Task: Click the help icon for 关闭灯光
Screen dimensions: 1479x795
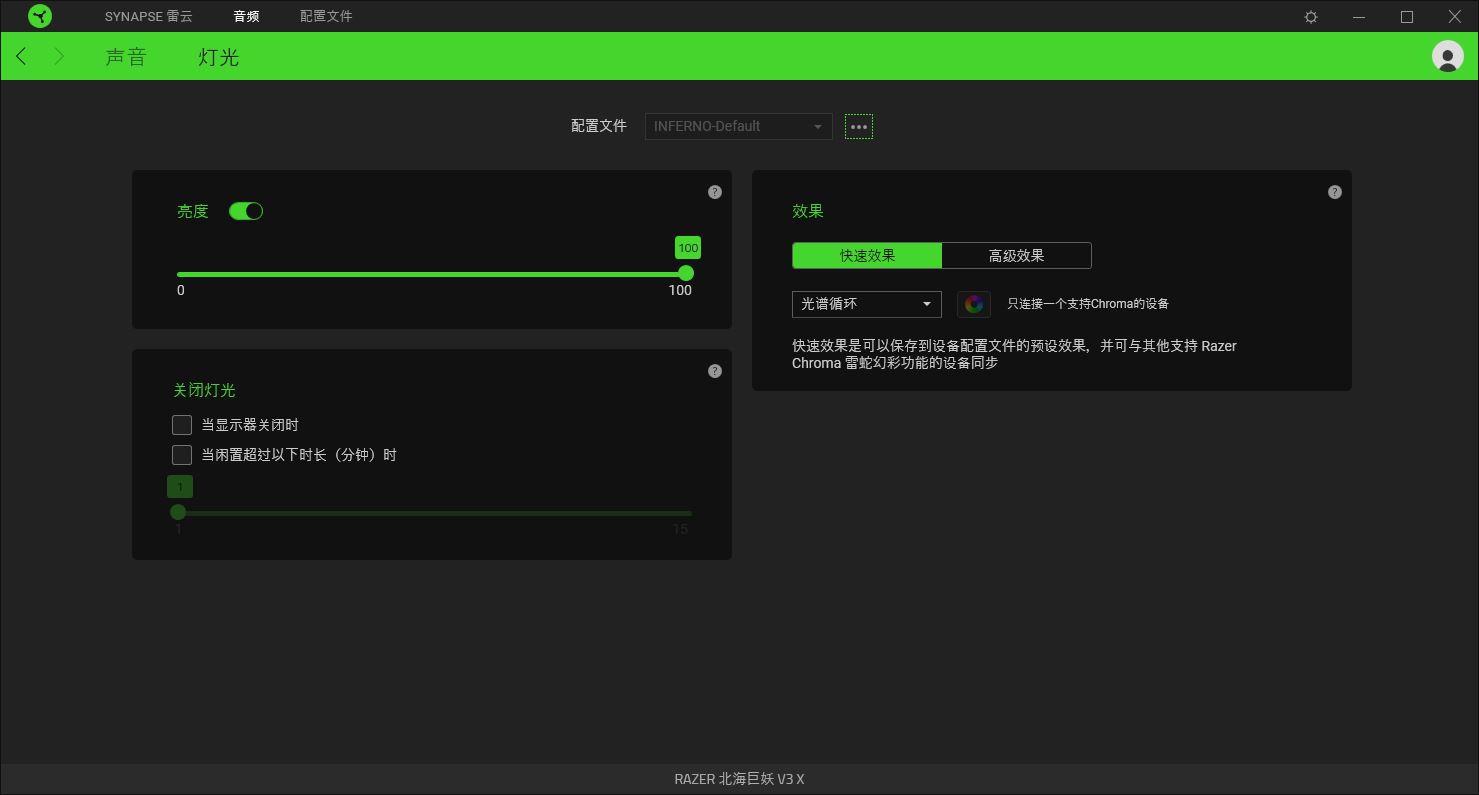Action: coord(715,371)
